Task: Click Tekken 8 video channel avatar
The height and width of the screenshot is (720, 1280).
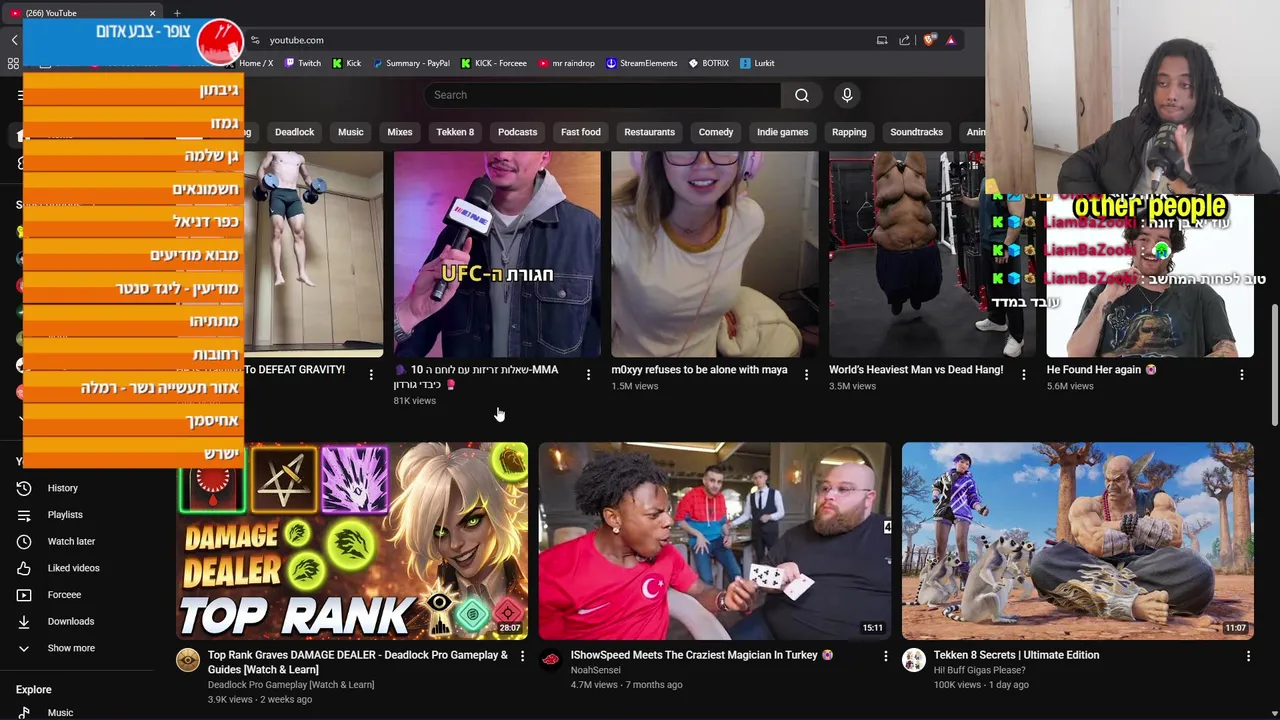Action: [x=913, y=660]
